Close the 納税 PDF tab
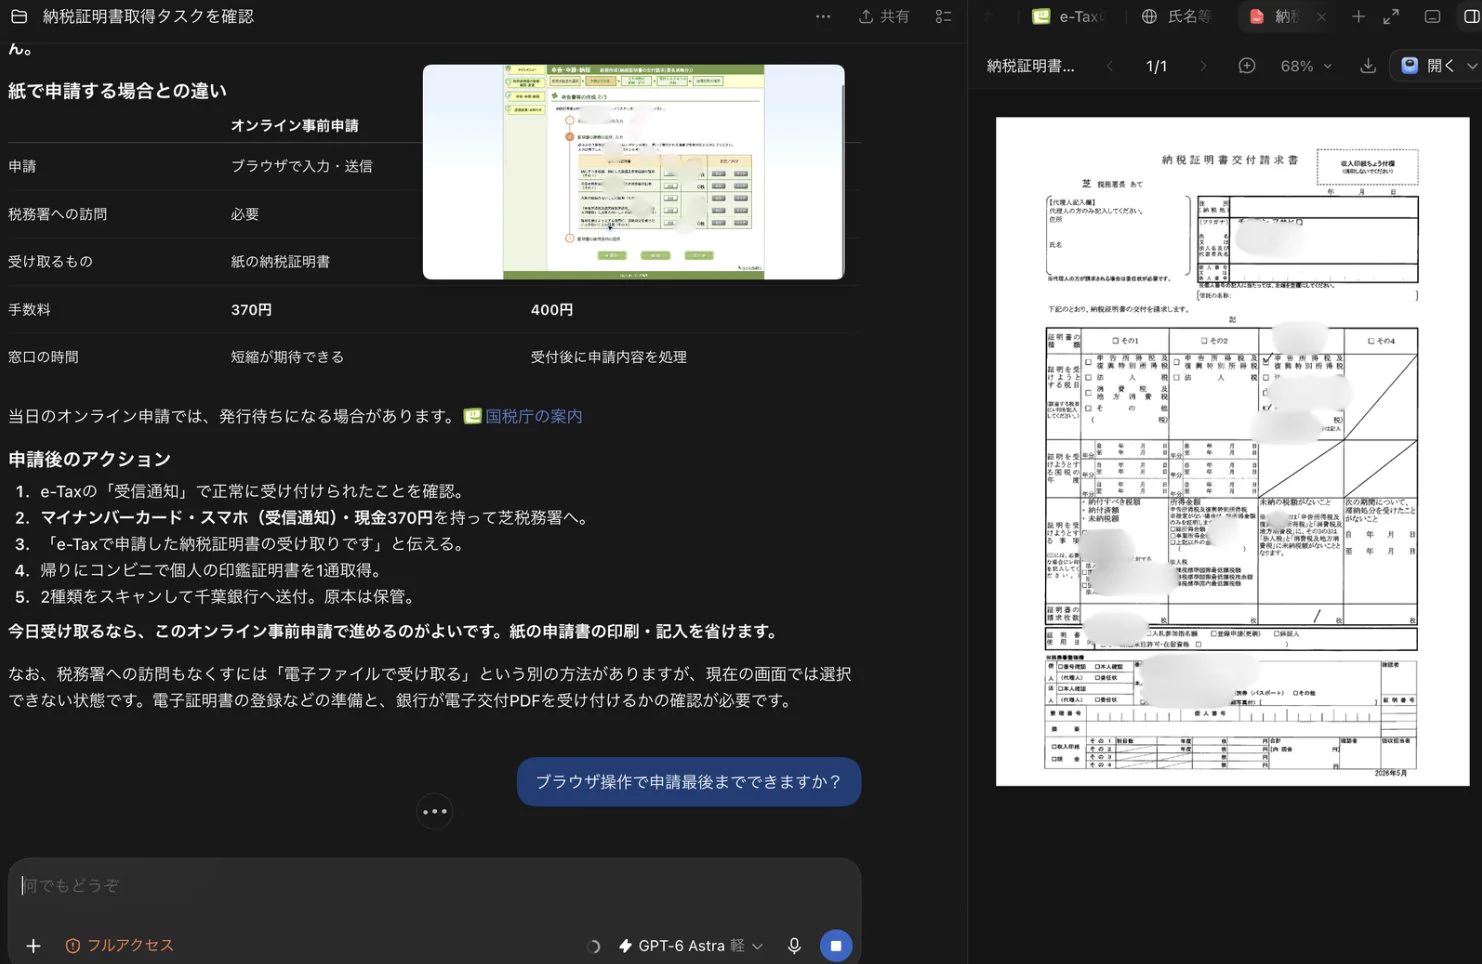The width and height of the screenshot is (1482, 964). click(x=1321, y=16)
